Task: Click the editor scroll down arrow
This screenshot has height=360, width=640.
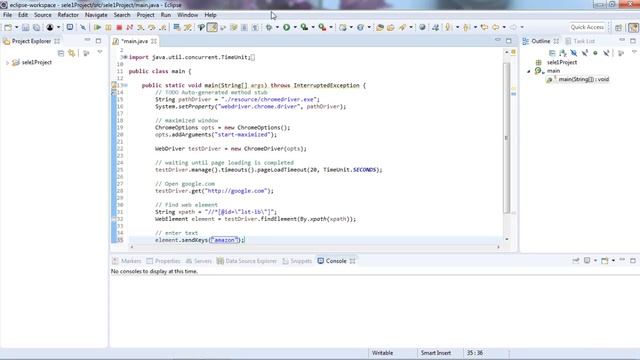Action: pyautogui.click(x=507, y=239)
